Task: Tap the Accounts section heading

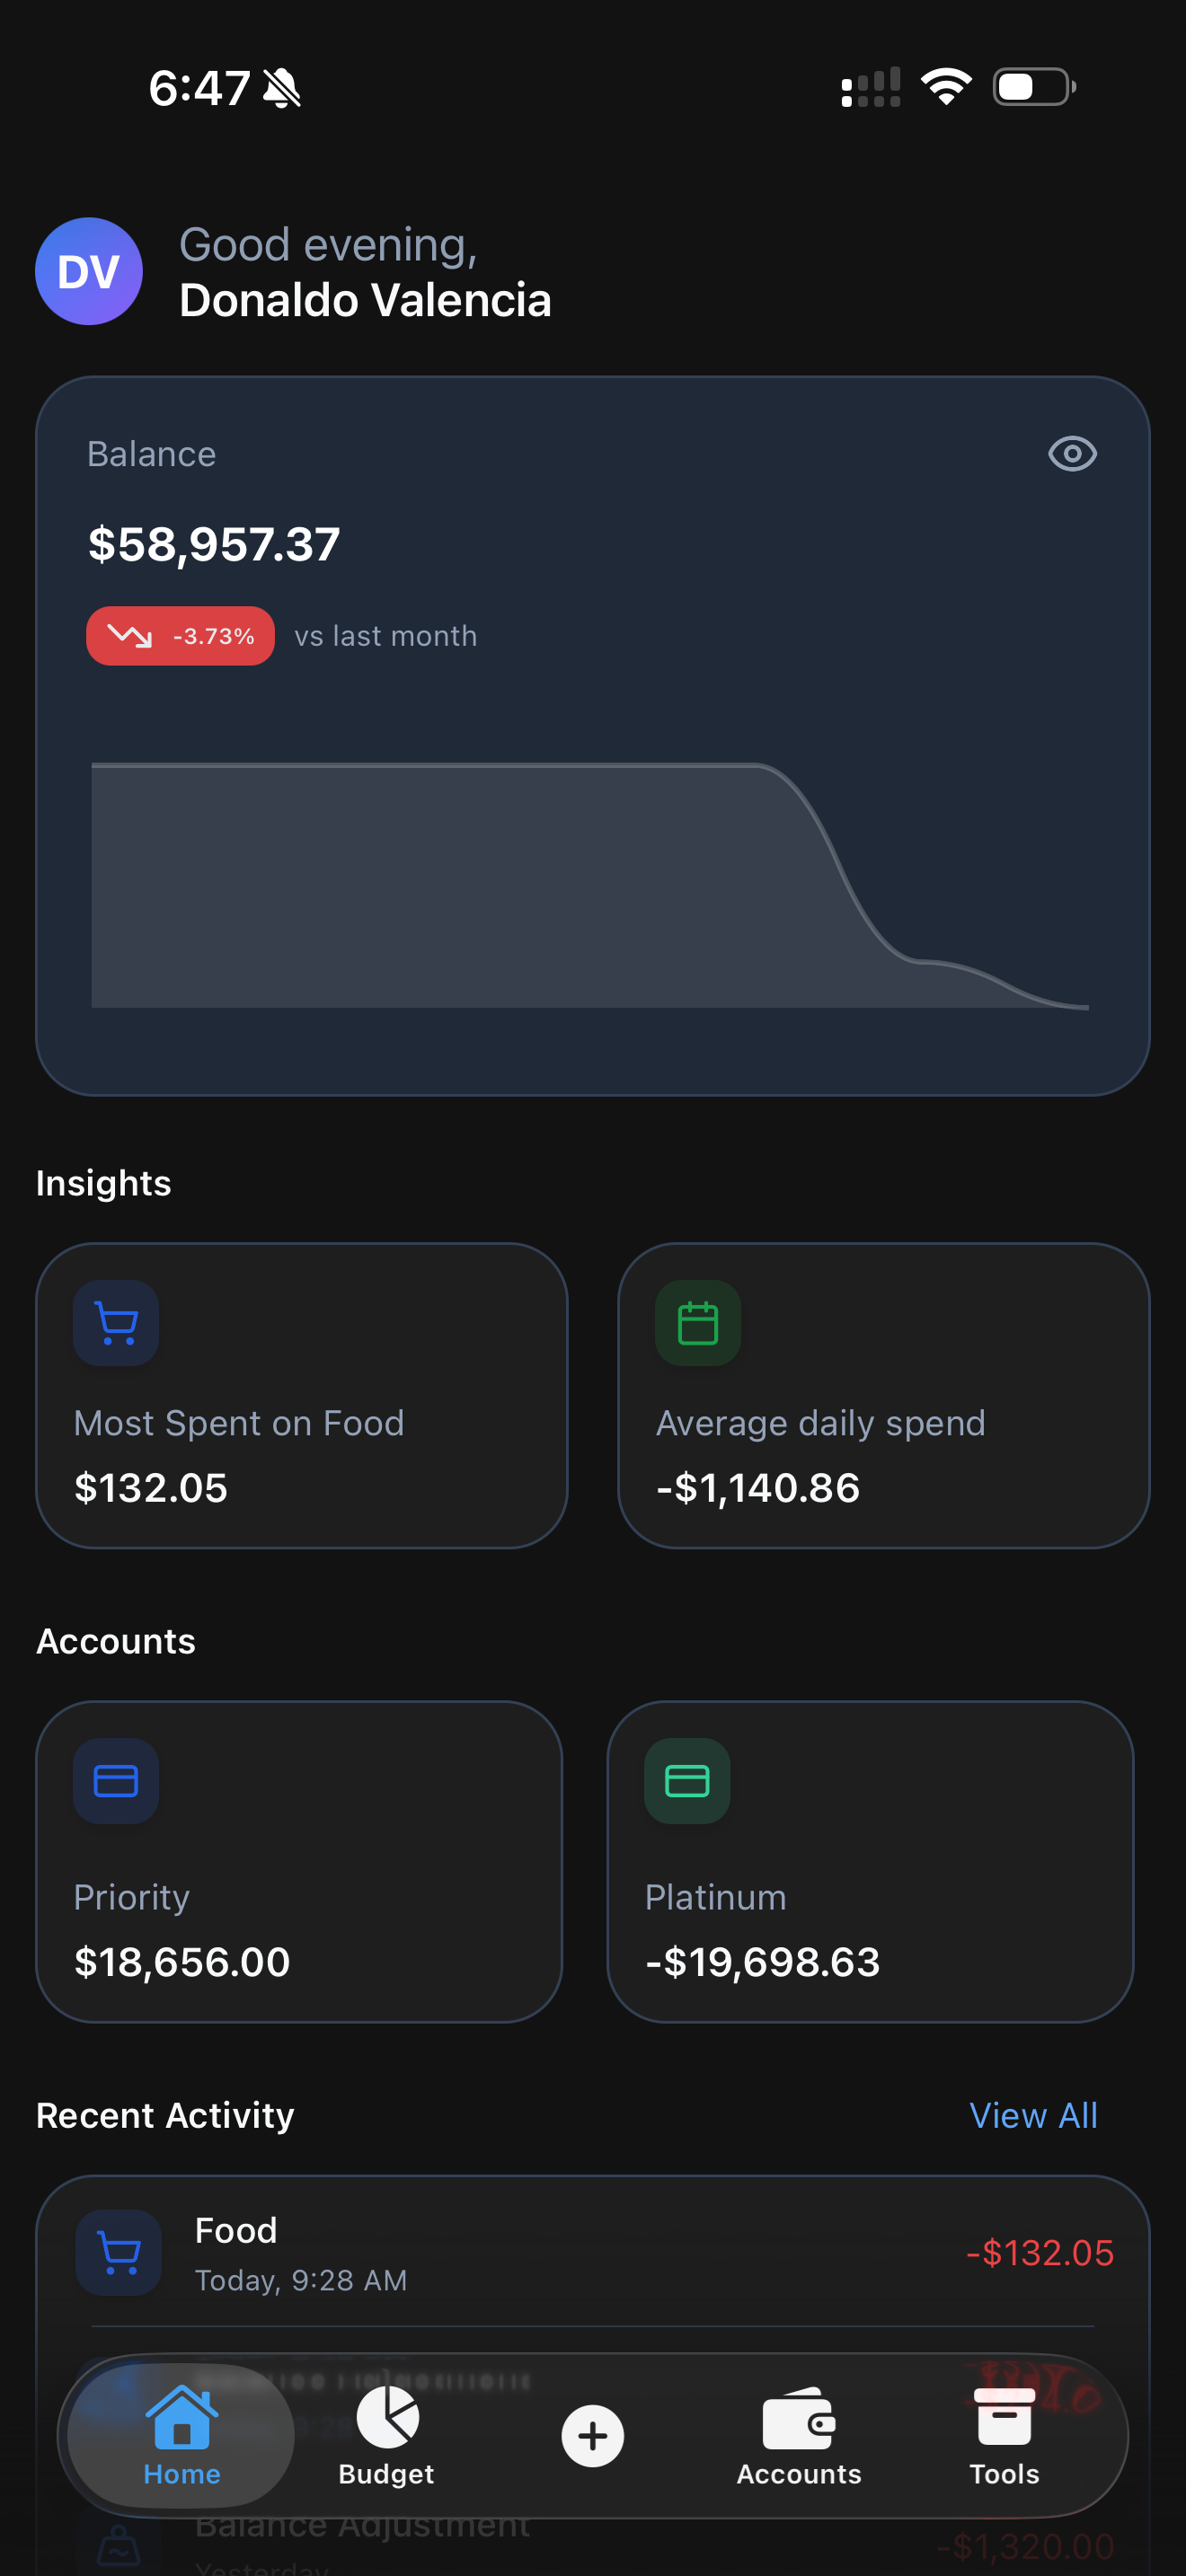Action: (116, 1641)
